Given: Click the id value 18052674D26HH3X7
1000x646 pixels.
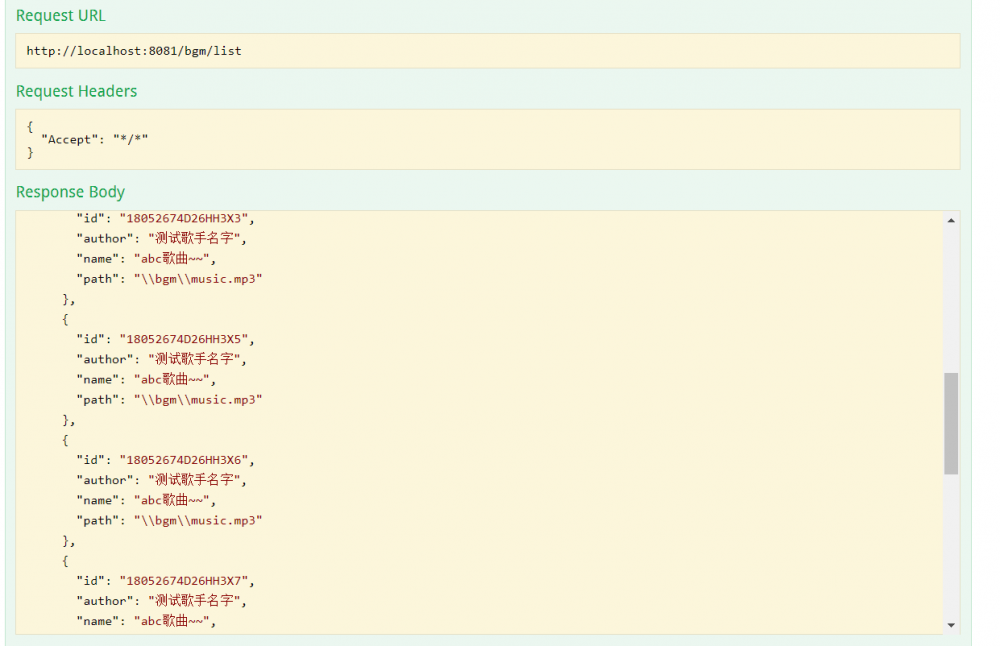Looking at the screenshot, I should (x=187, y=580).
